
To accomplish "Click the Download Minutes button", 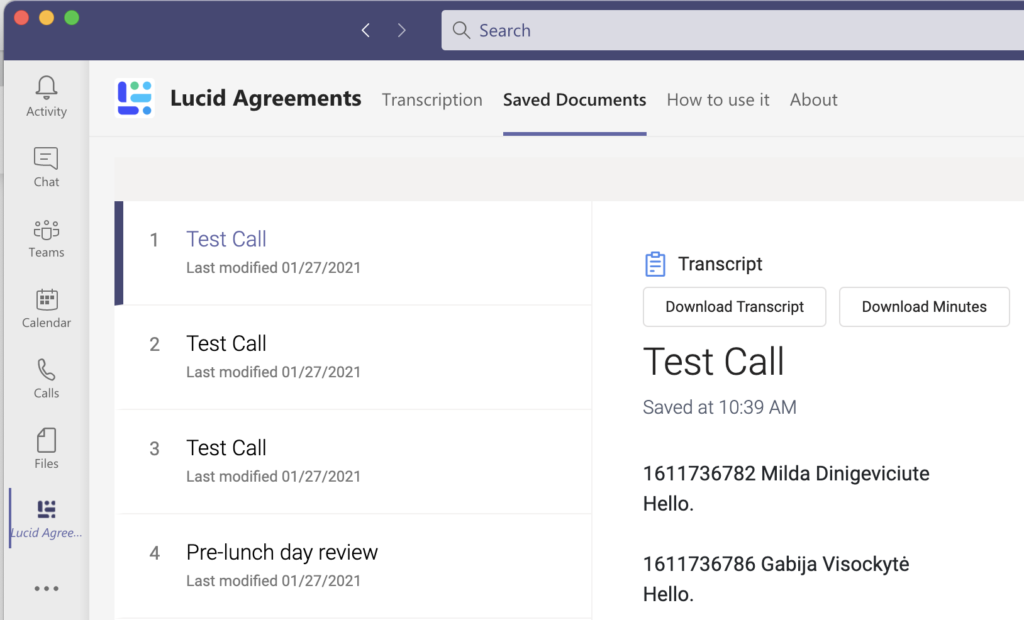I will (x=924, y=306).
